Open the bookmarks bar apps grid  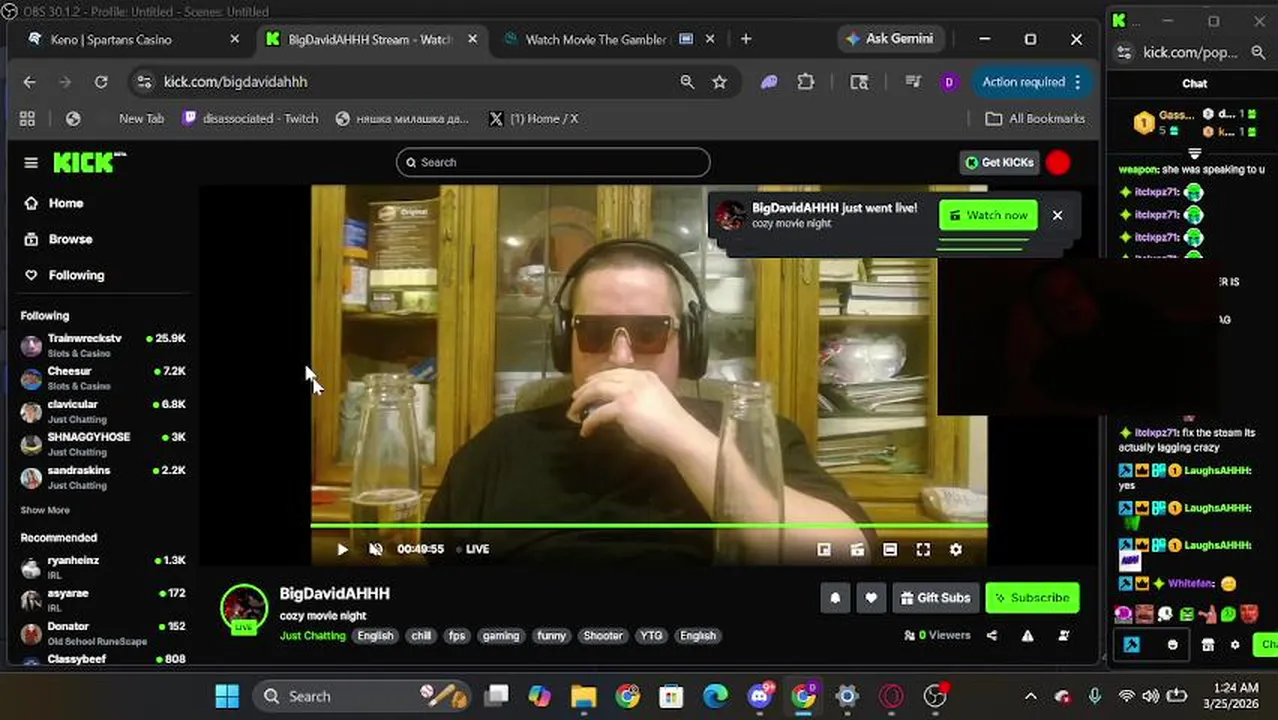(27, 118)
